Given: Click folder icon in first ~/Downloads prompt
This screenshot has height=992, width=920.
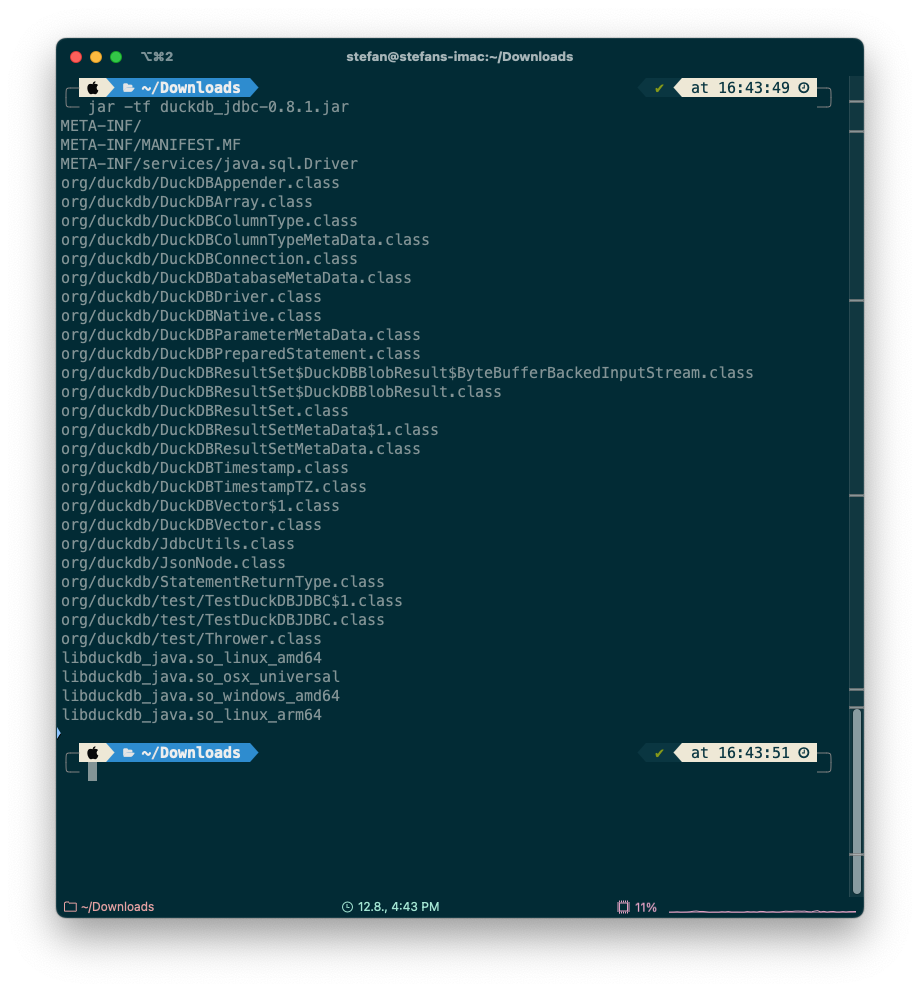Looking at the screenshot, I should (x=128, y=87).
